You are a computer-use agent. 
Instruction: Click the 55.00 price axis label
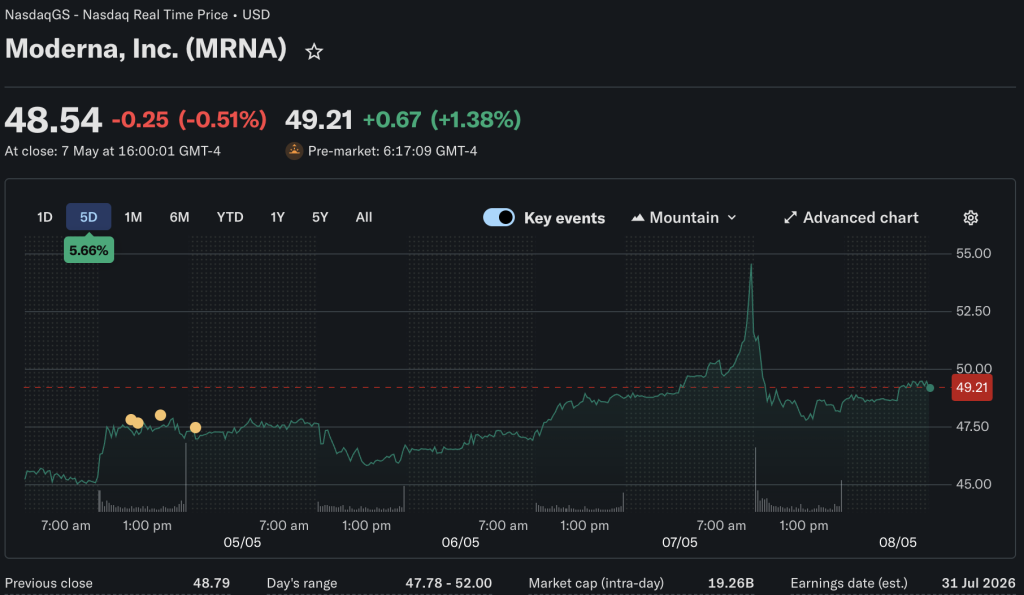click(973, 253)
